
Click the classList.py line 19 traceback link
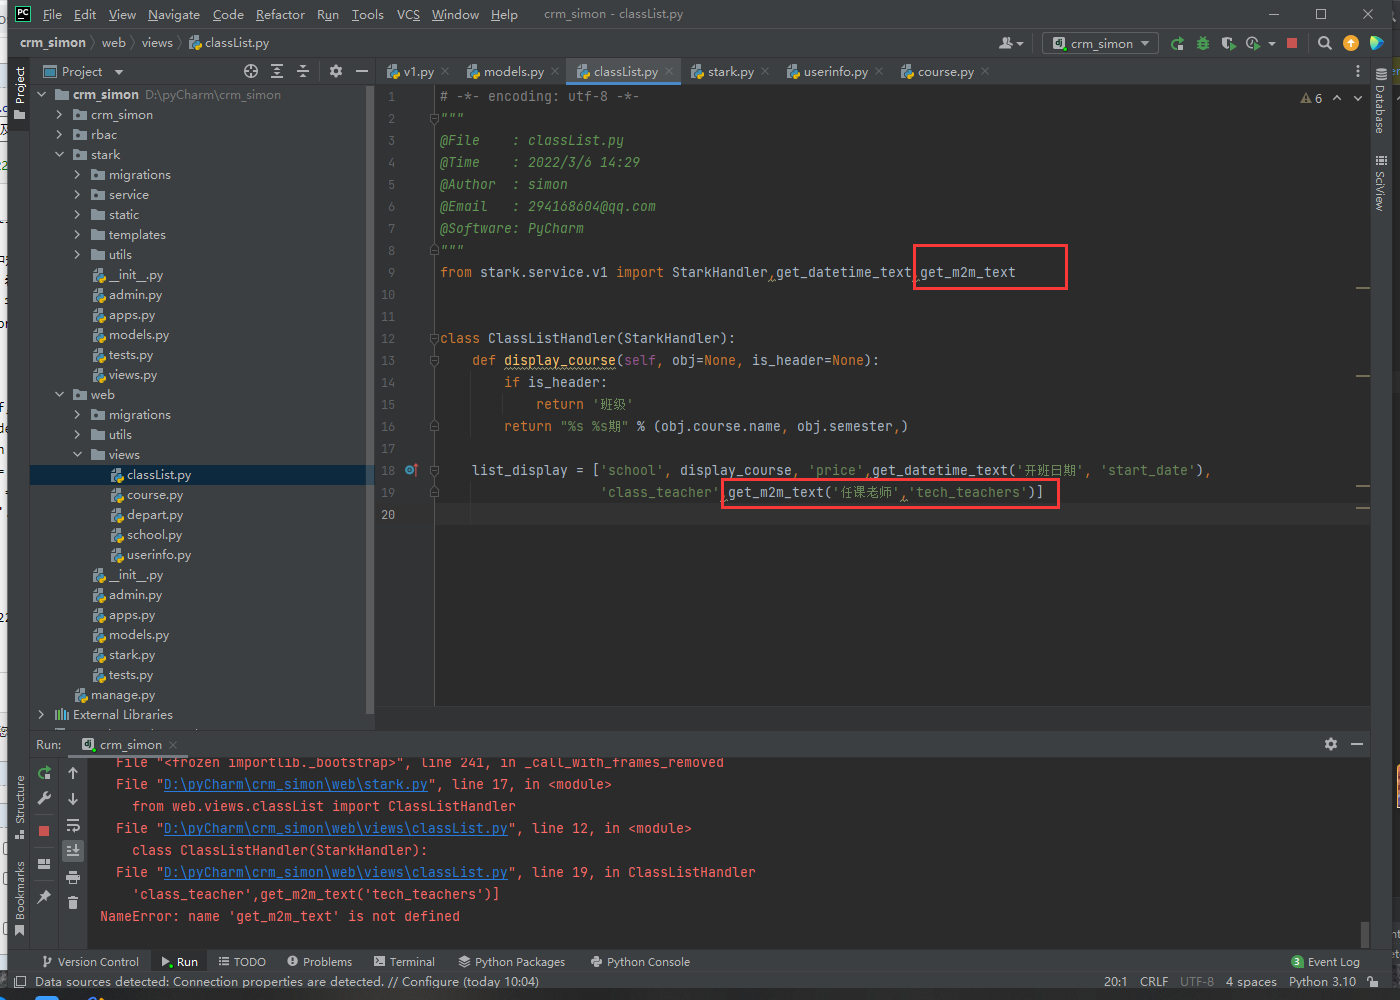click(x=335, y=872)
